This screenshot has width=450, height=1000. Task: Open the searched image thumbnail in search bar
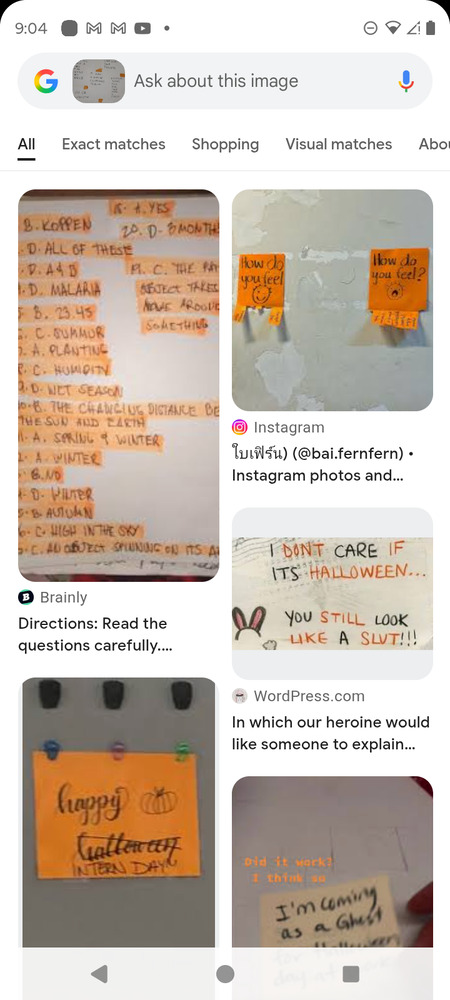pos(99,81)
